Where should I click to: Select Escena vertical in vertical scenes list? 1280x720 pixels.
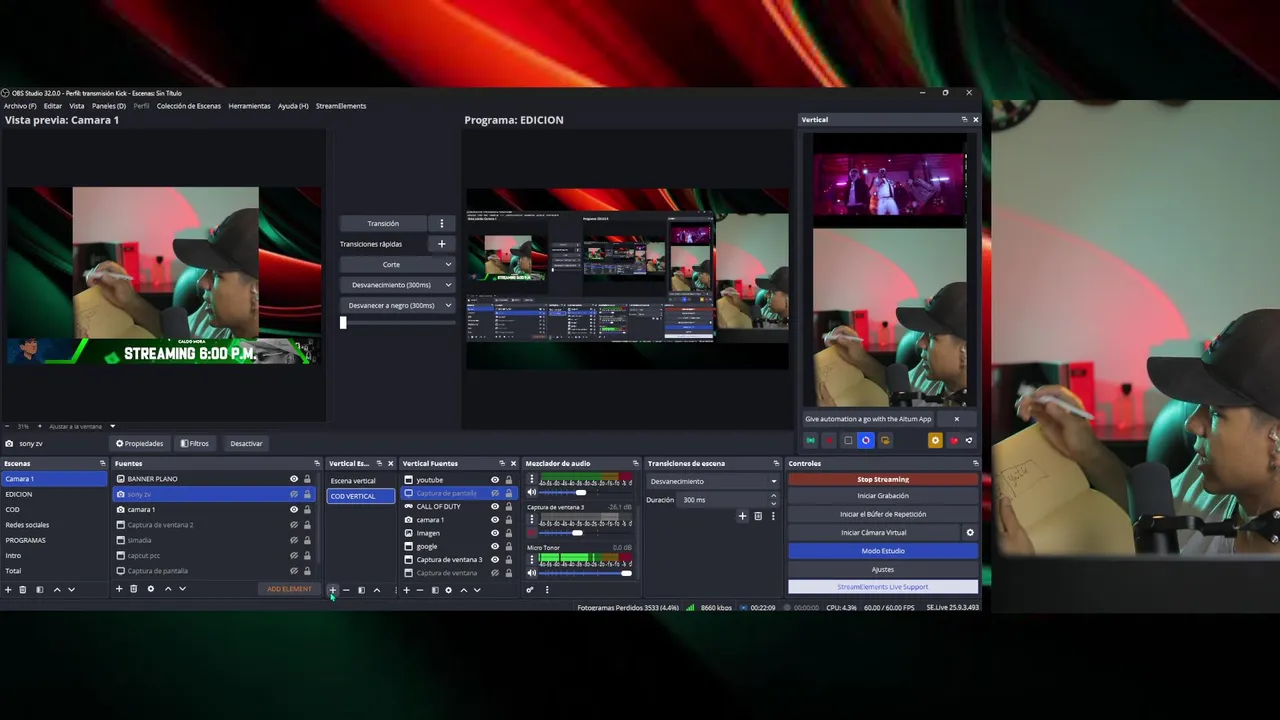pyautogui.click(x=361, y=481)
